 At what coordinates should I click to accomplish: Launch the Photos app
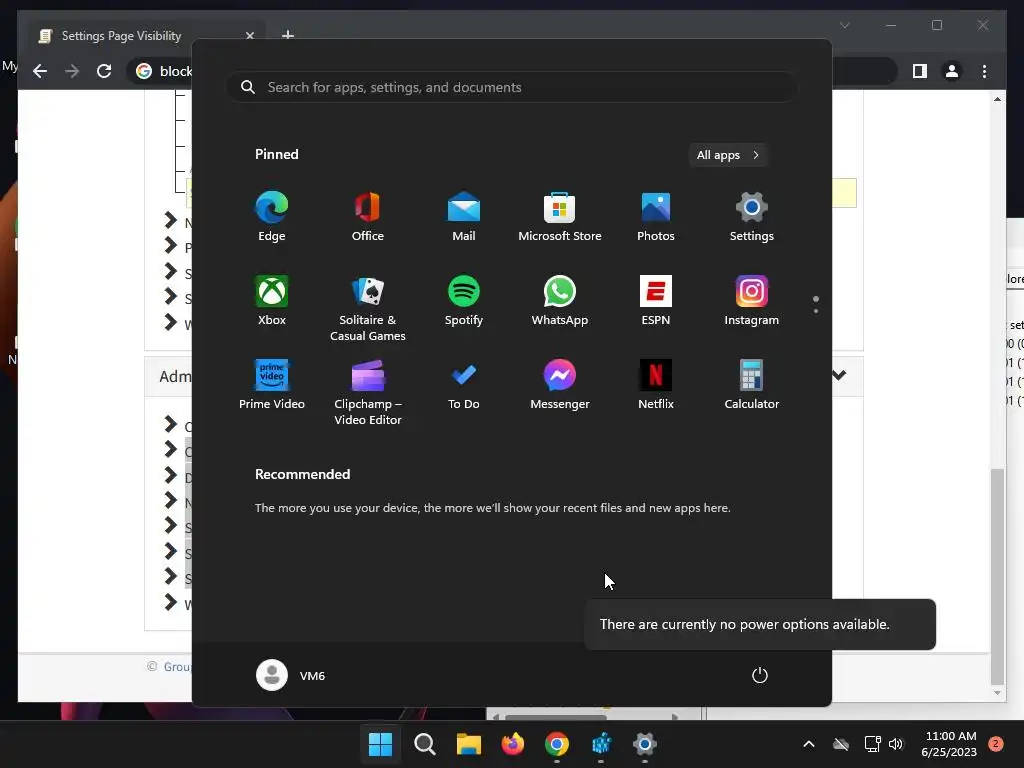(x=656, y=217)
